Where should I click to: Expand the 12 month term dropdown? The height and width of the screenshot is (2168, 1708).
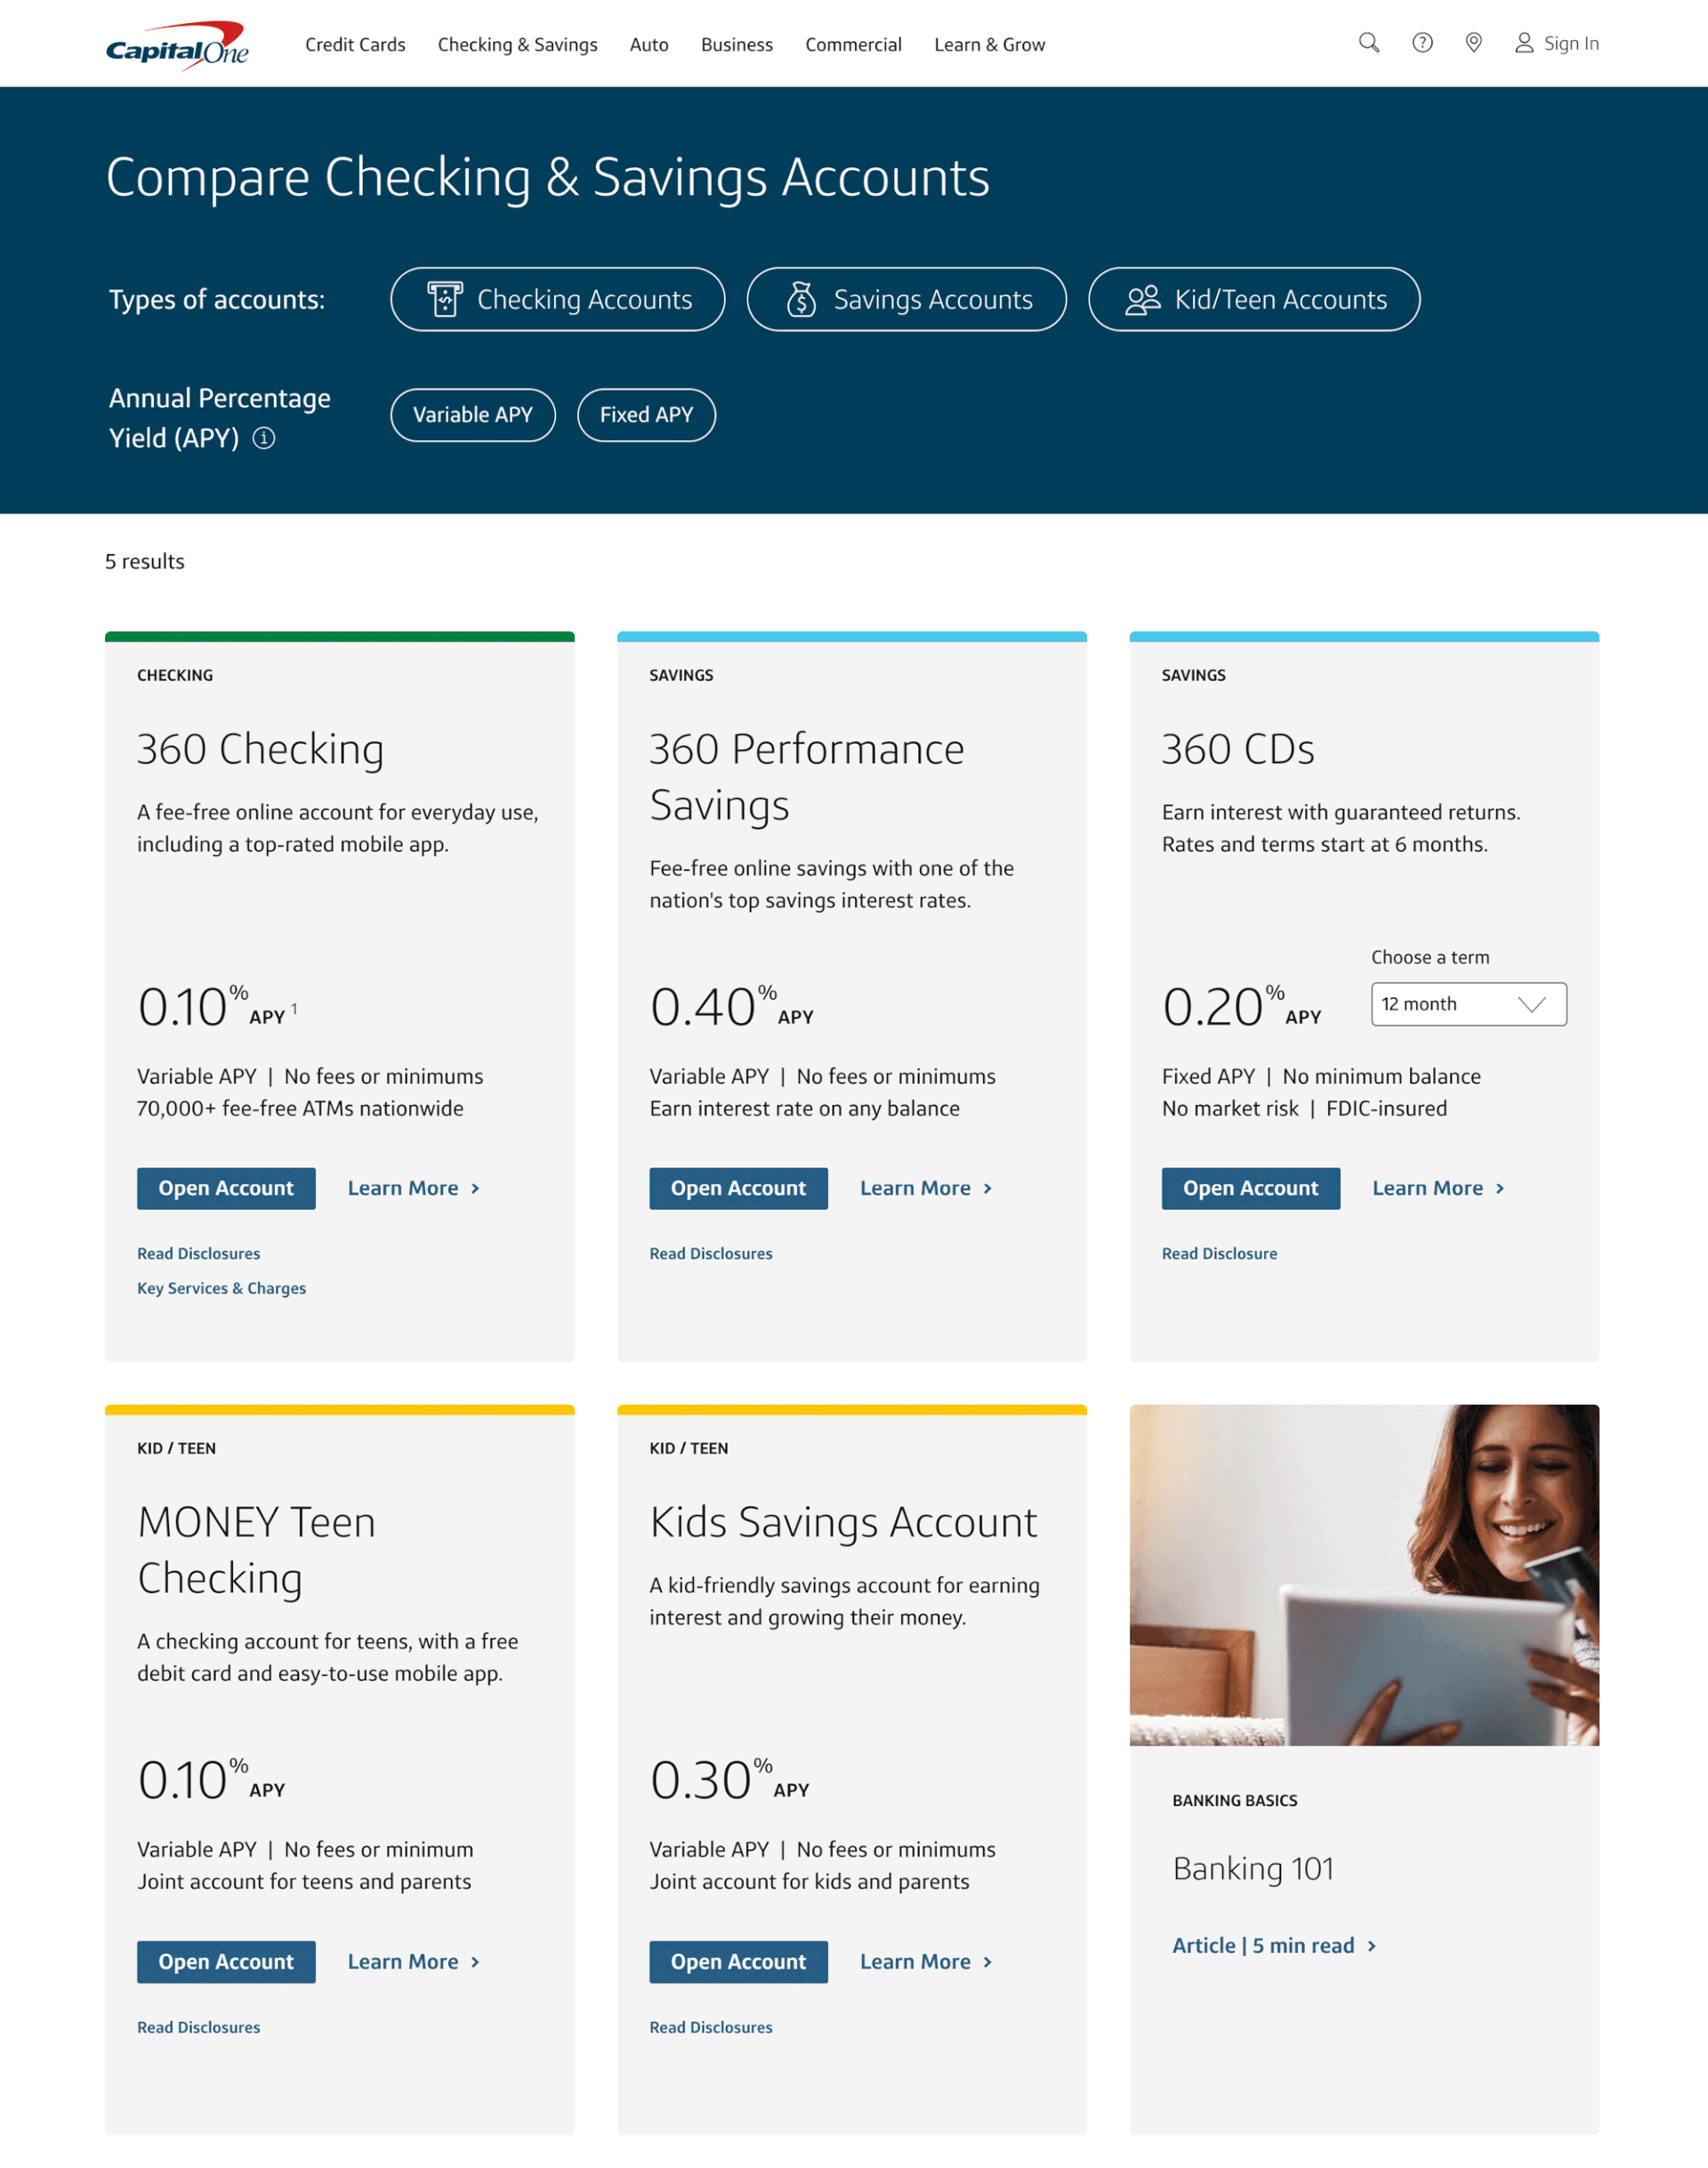point(1468,1004)
